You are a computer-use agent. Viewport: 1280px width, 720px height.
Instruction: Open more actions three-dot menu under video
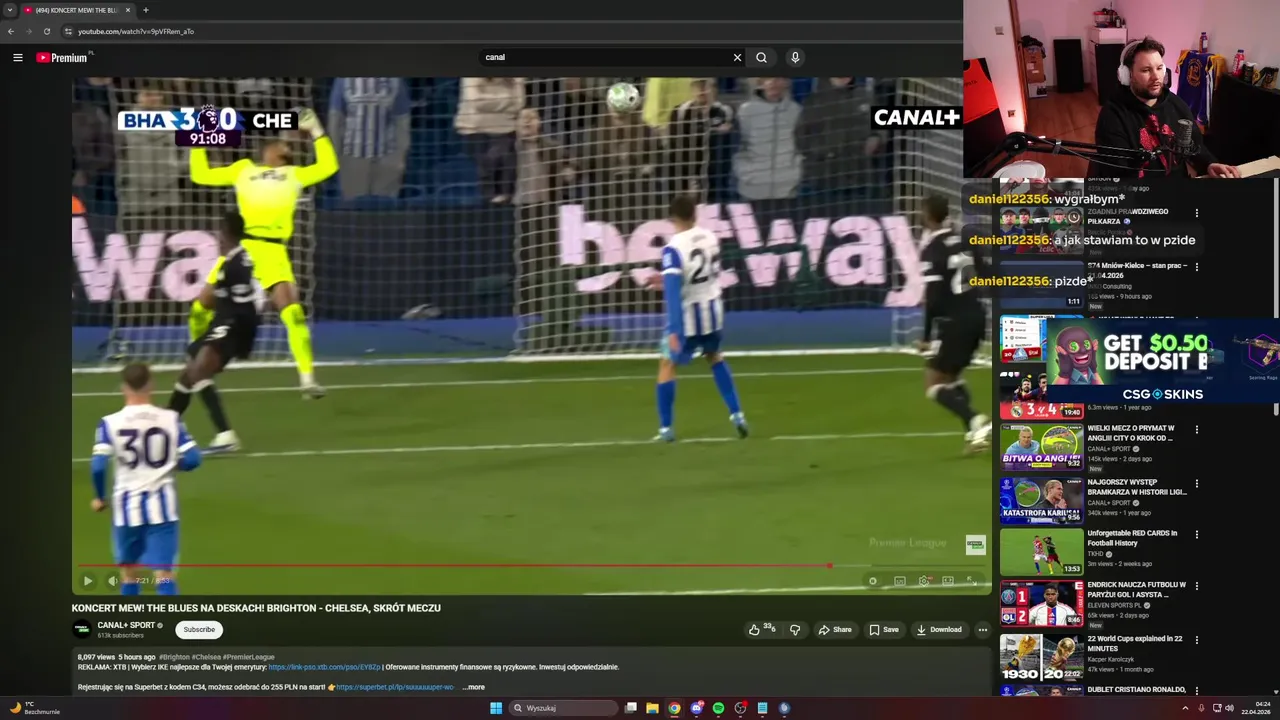coord(982,629)
